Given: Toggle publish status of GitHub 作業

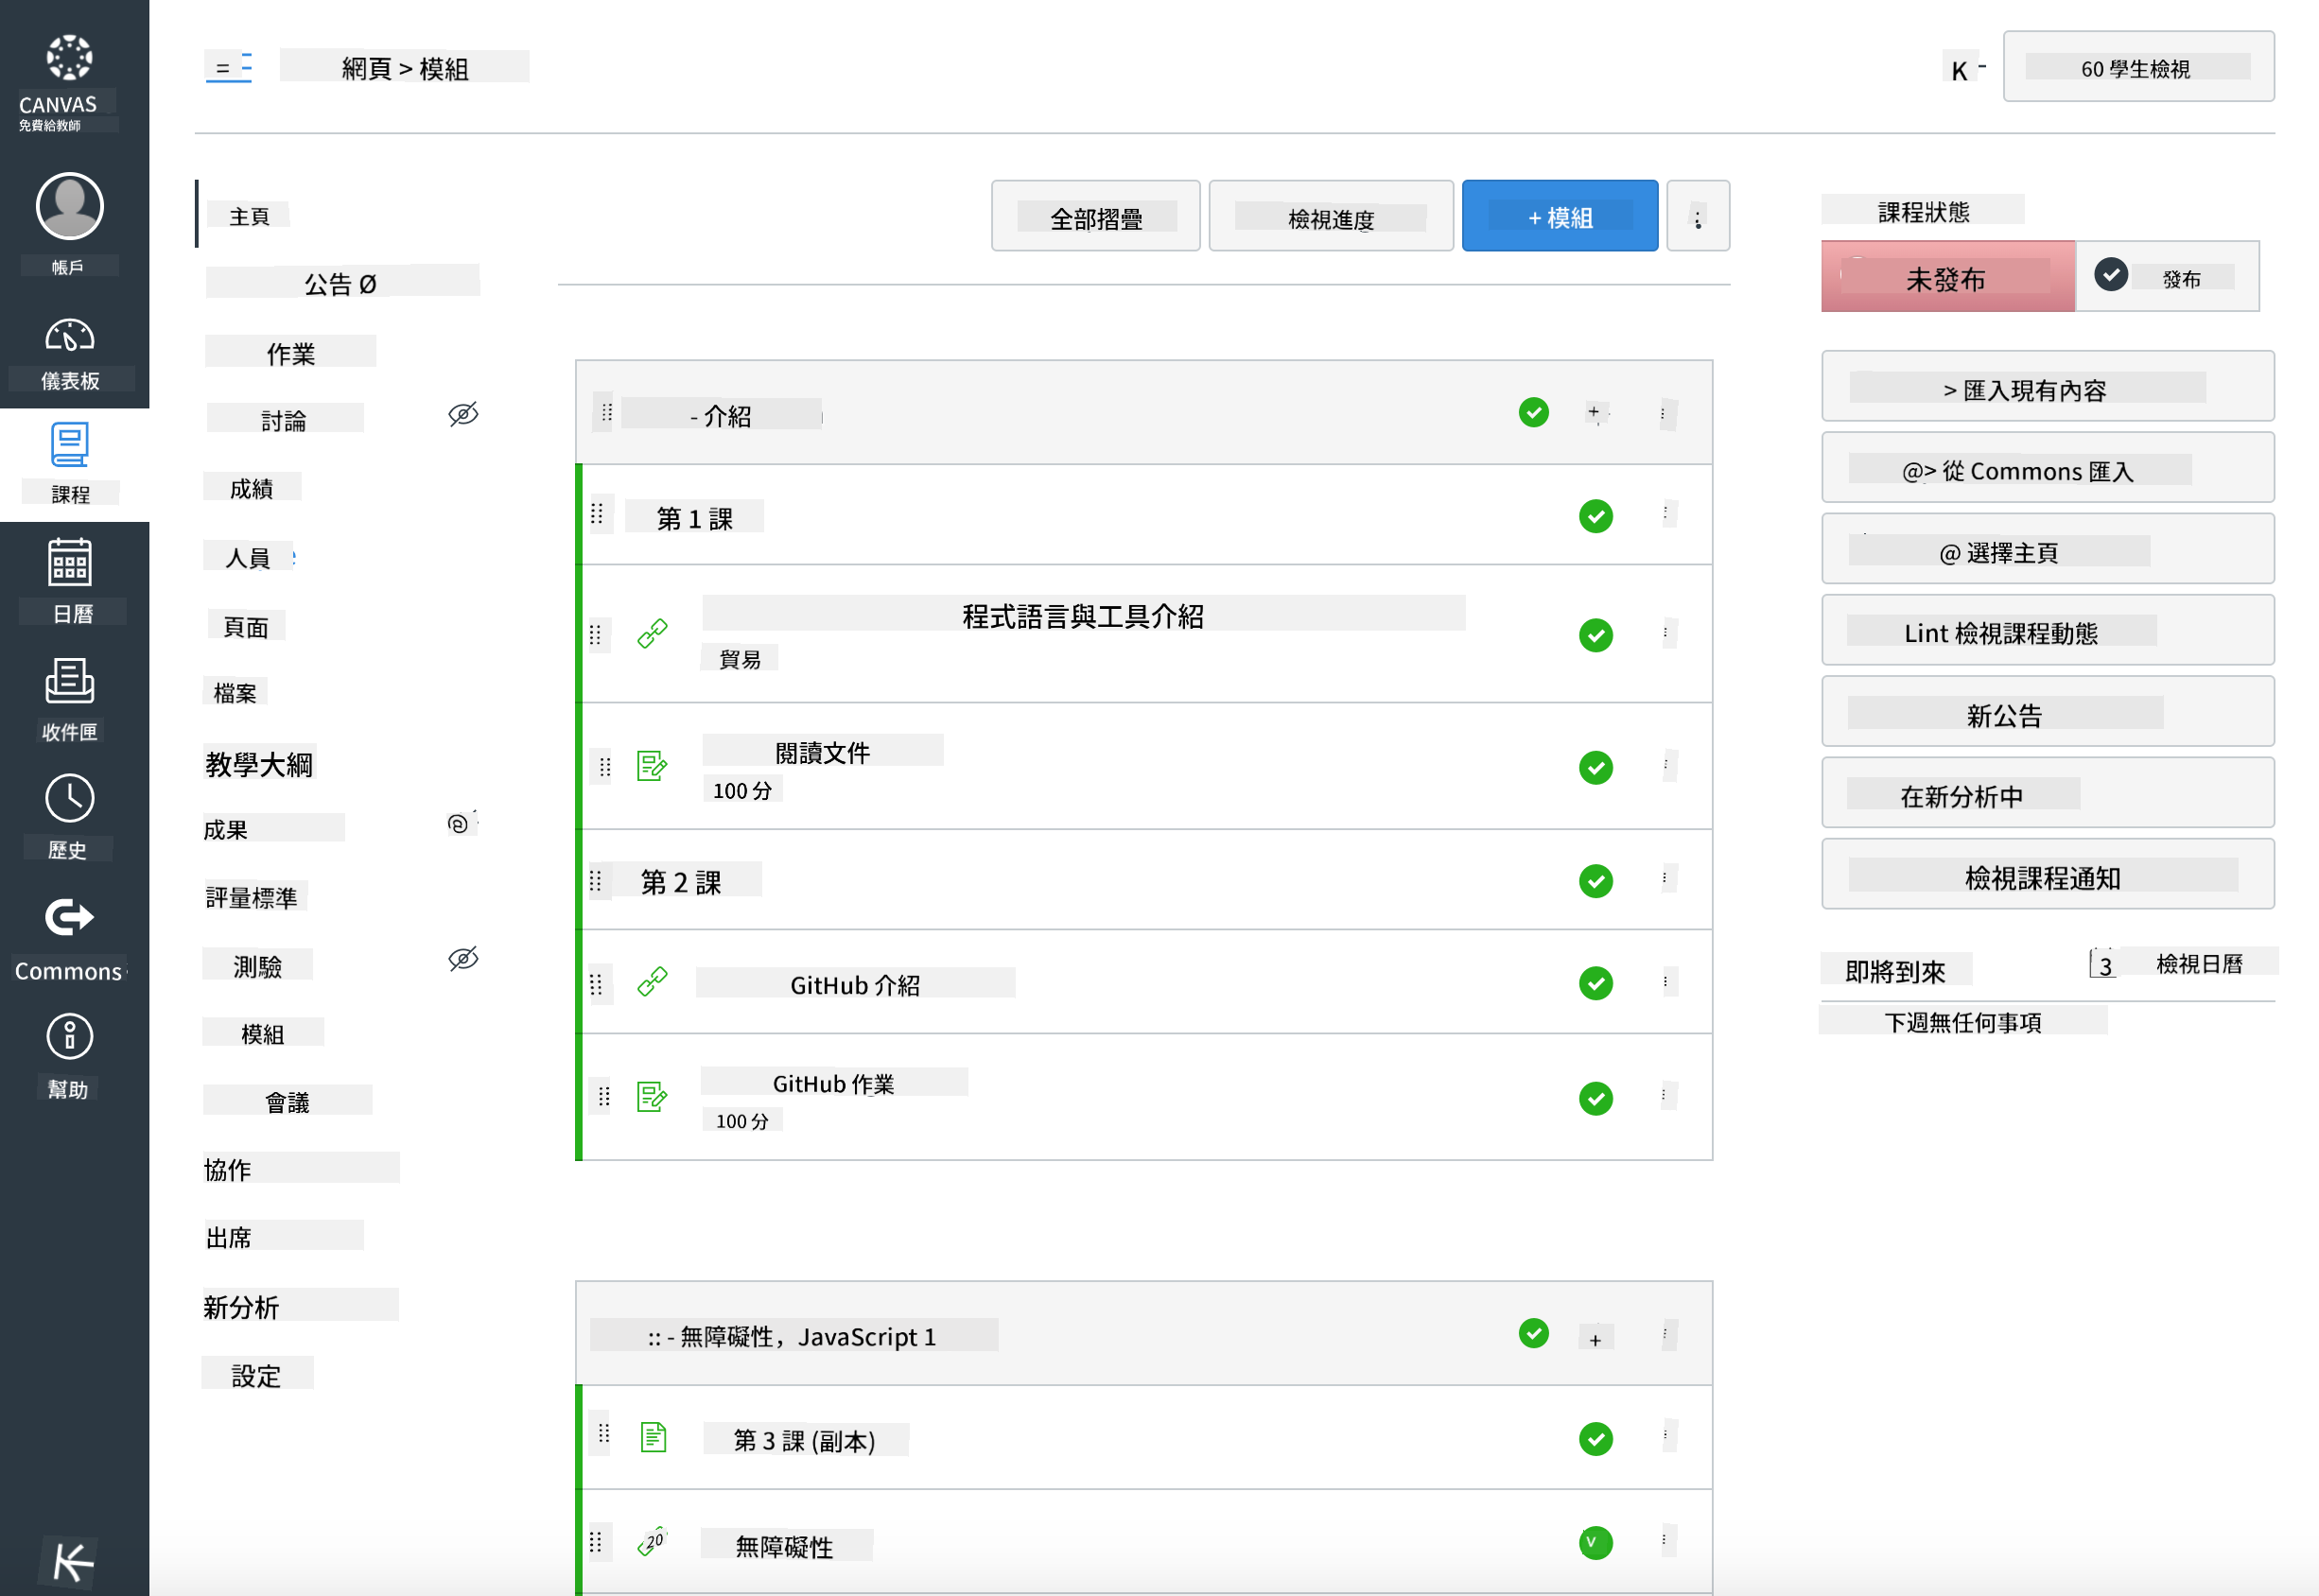Looking at the screenshot, I should point(1595,1098).
